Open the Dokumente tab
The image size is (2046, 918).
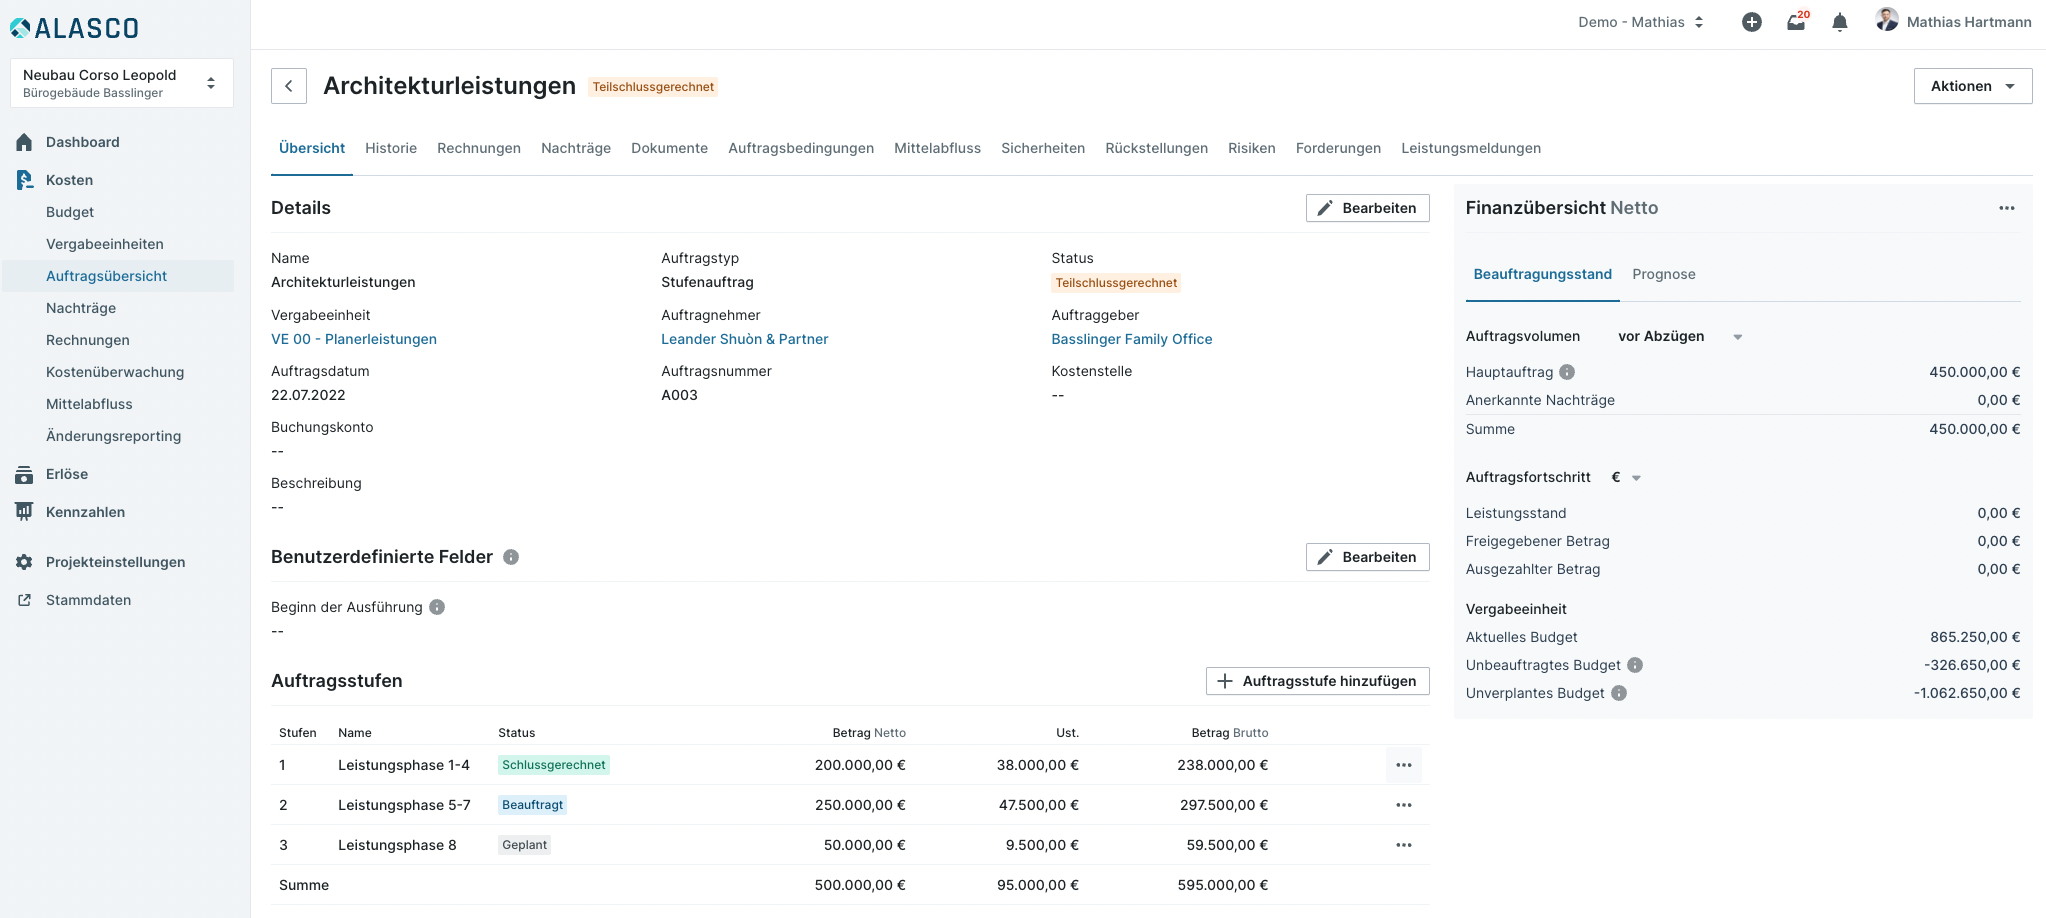pos(669,148)
